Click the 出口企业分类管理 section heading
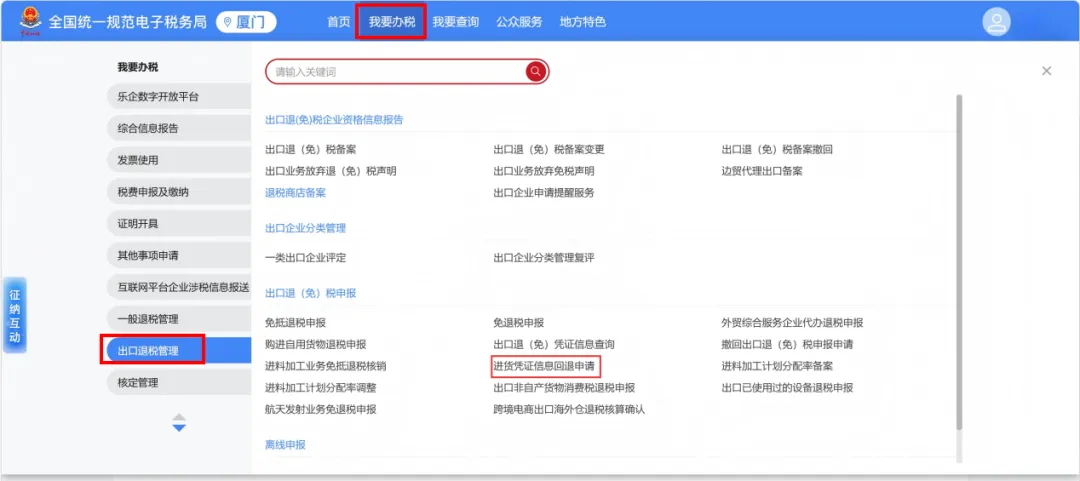1080x481 pixels. point(305,227)
